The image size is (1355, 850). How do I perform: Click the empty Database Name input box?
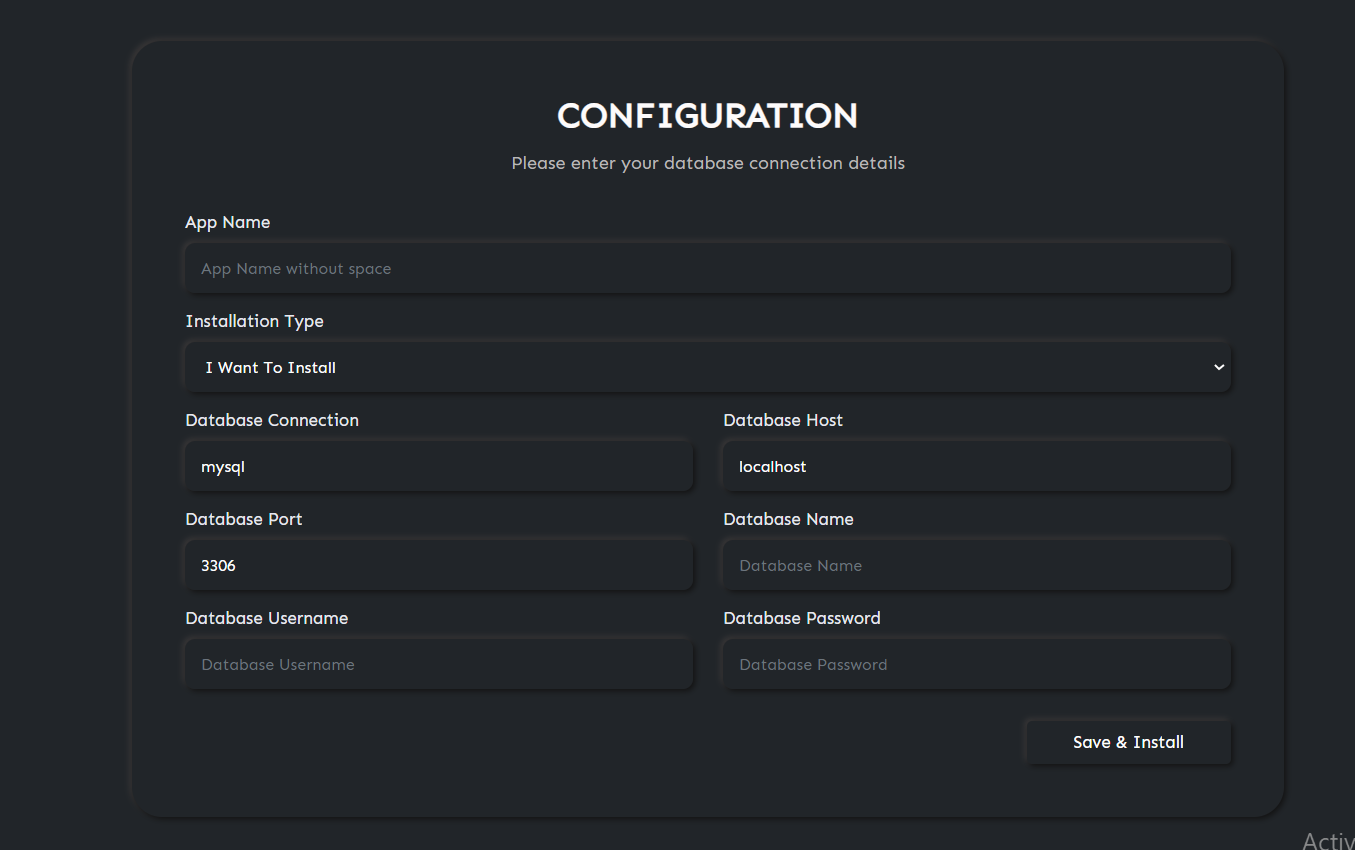coord(976,566)
